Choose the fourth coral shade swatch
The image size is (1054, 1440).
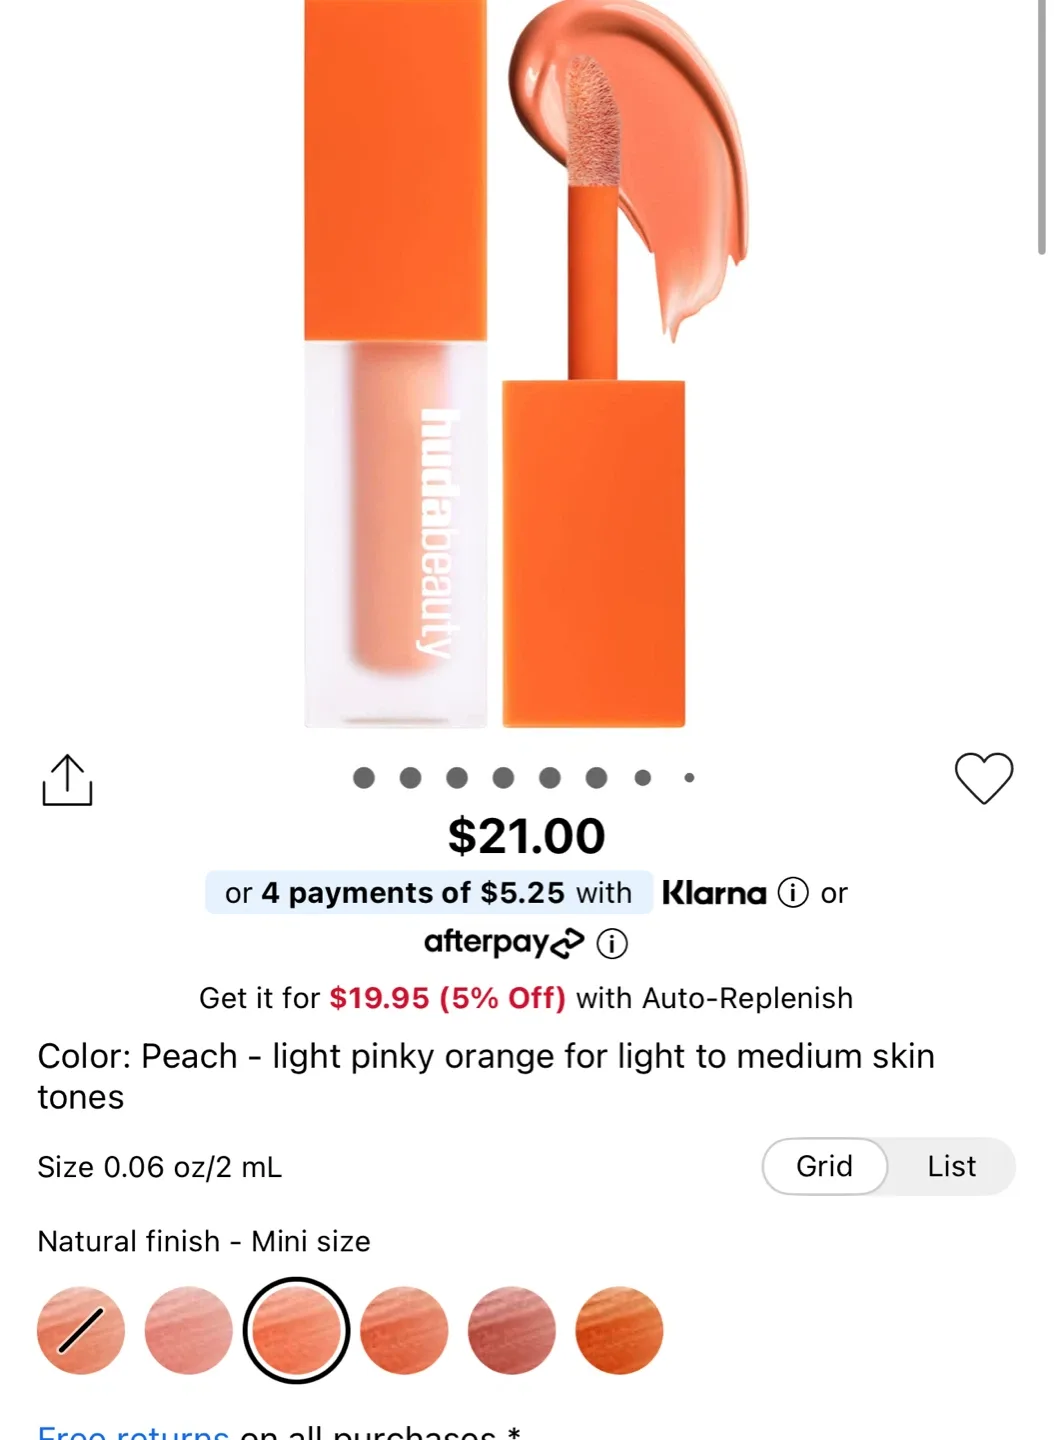point(404,1330)
